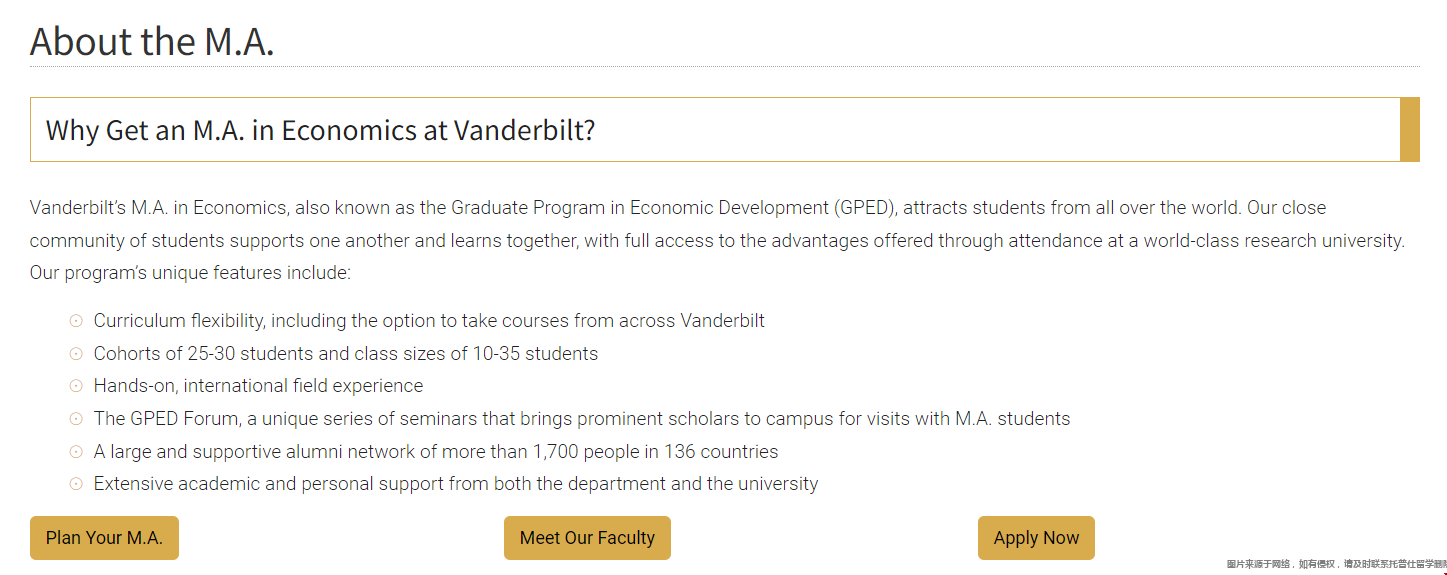
Task: Click the 1,700 people in 136 countries line
Action: pyautogui.click(x=436, y=451)
